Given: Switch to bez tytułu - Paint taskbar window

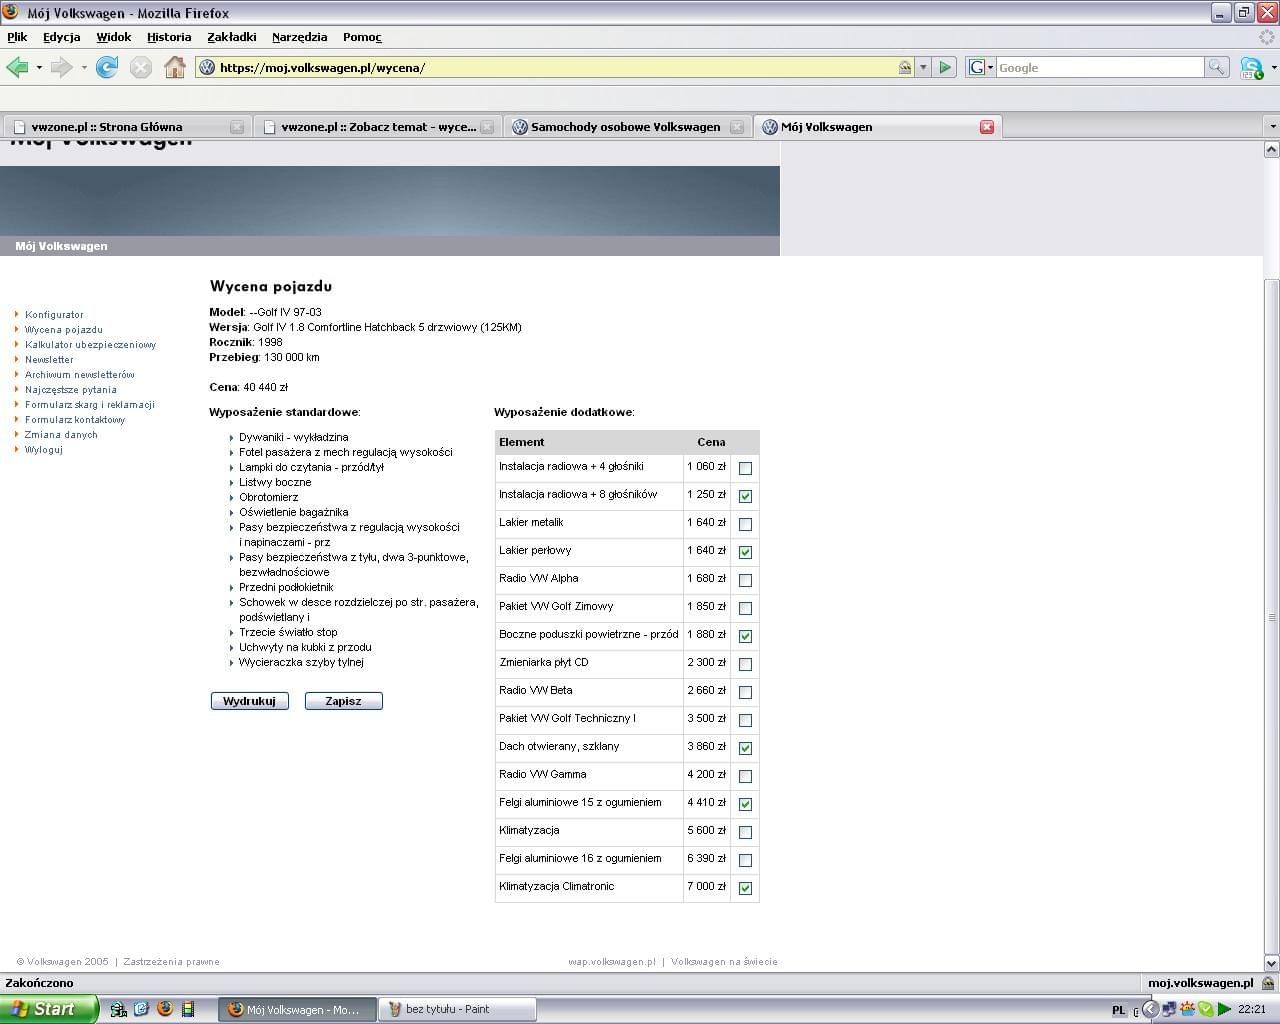Looking at the screenshot, I should [x=457, y=1010].
